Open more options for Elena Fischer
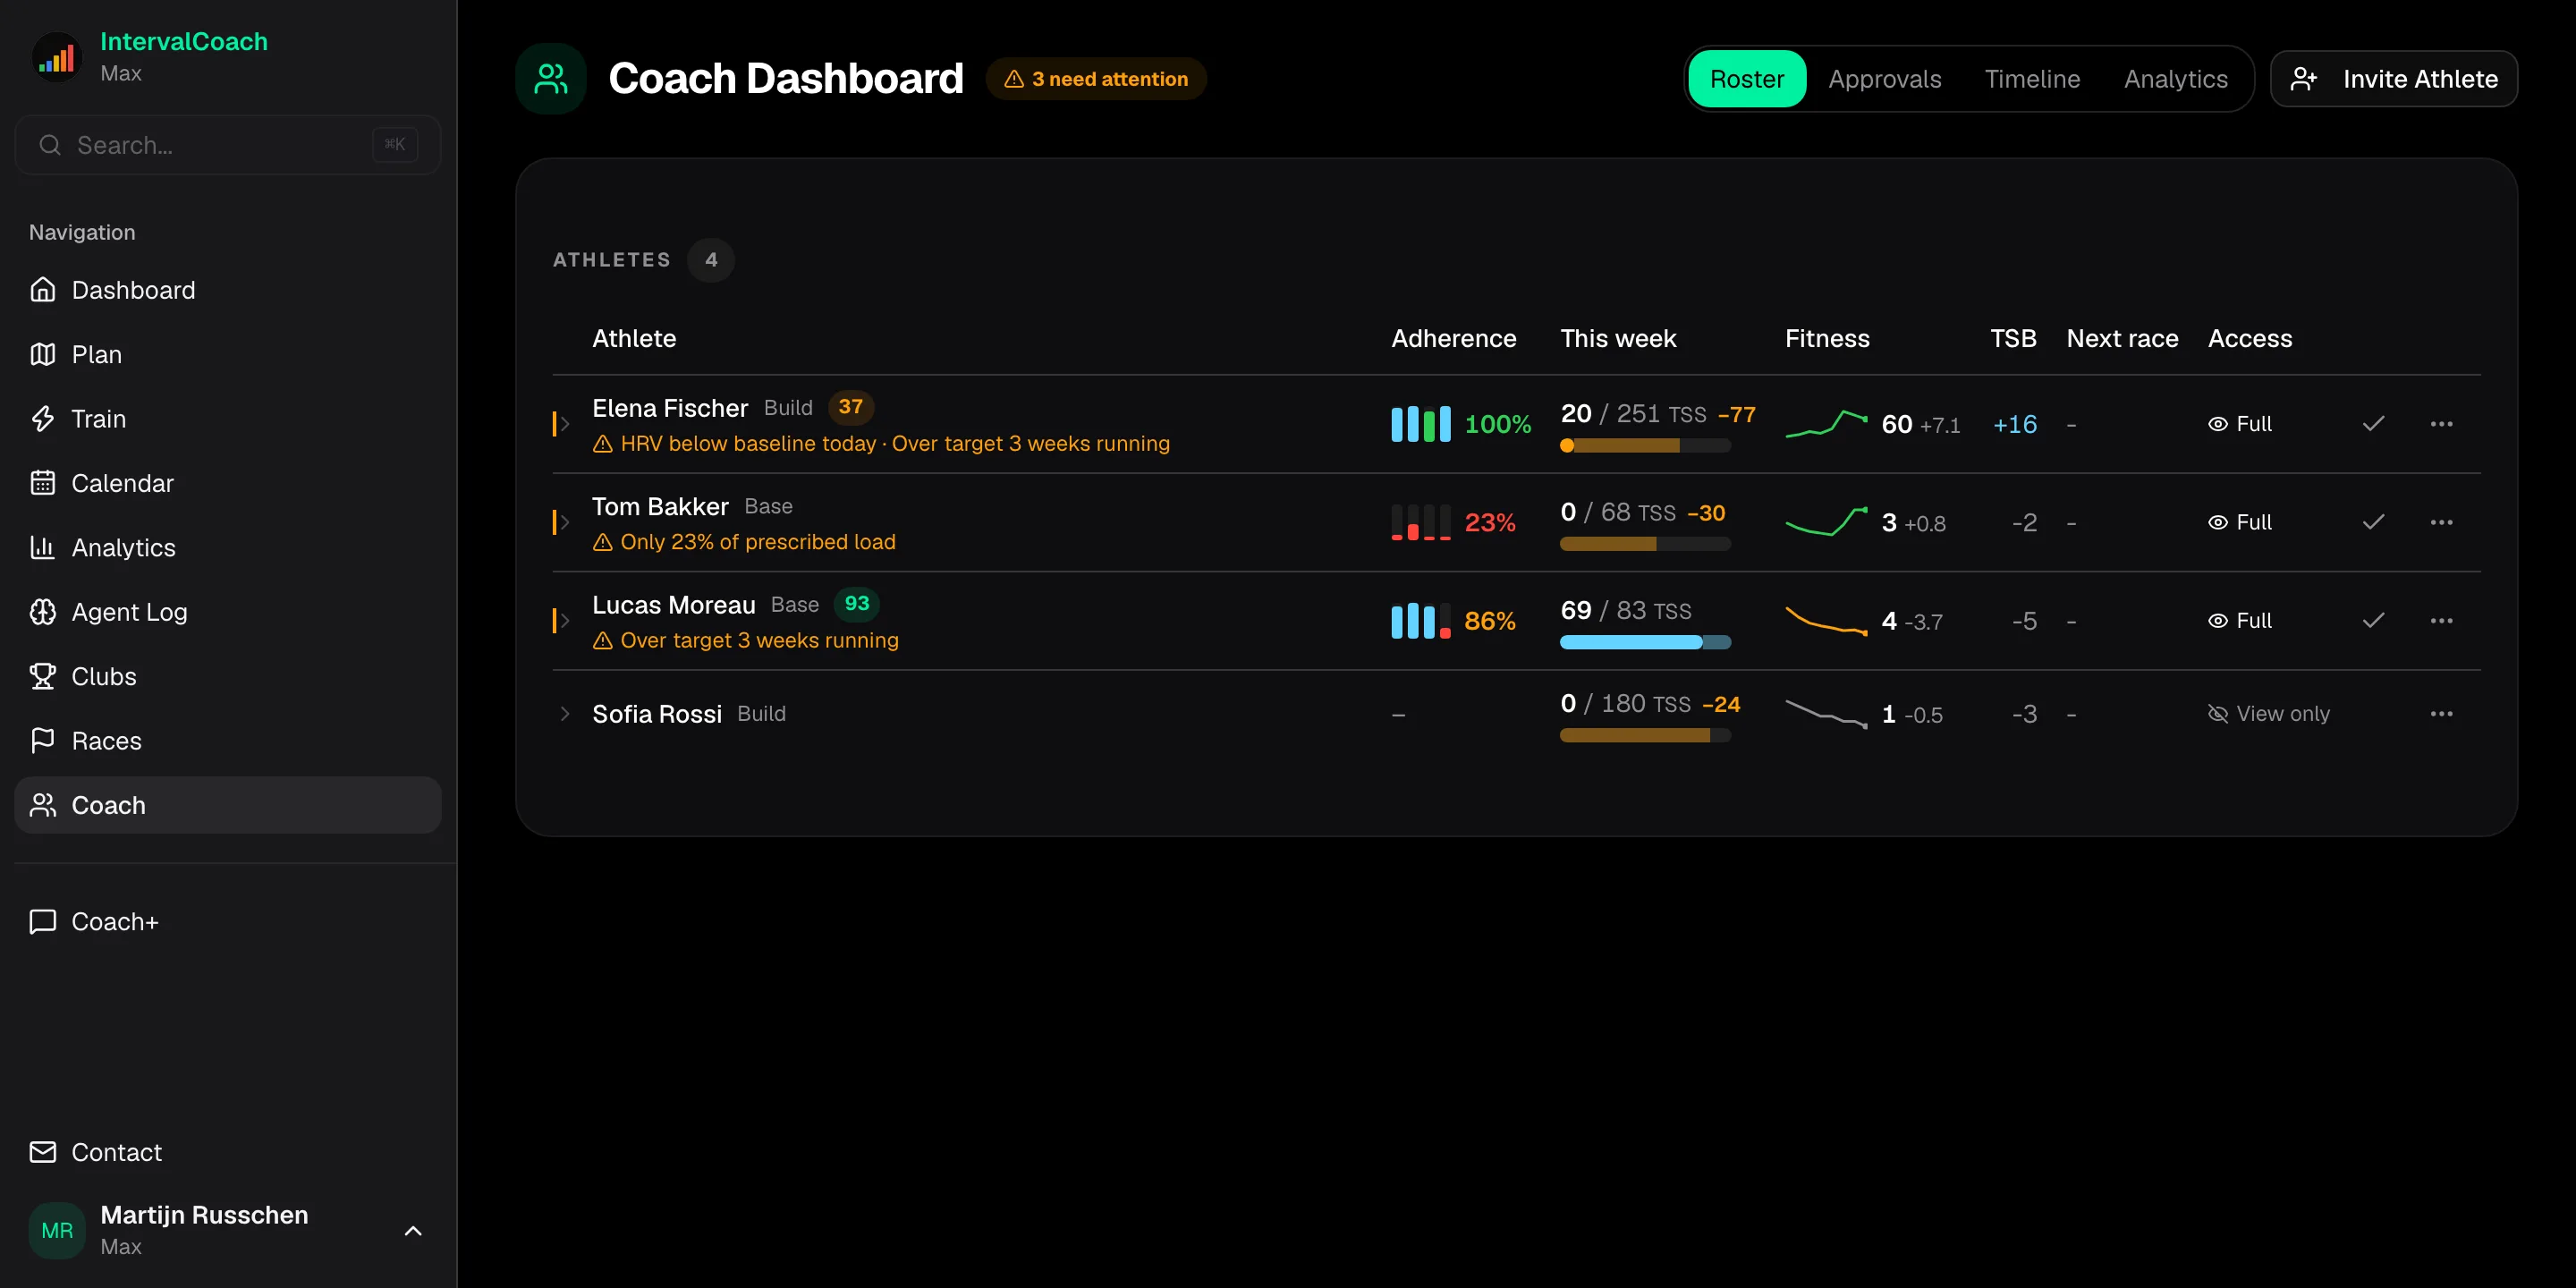The image size is (2576, 1288). pyautogui.click(x=2441, y=424)
